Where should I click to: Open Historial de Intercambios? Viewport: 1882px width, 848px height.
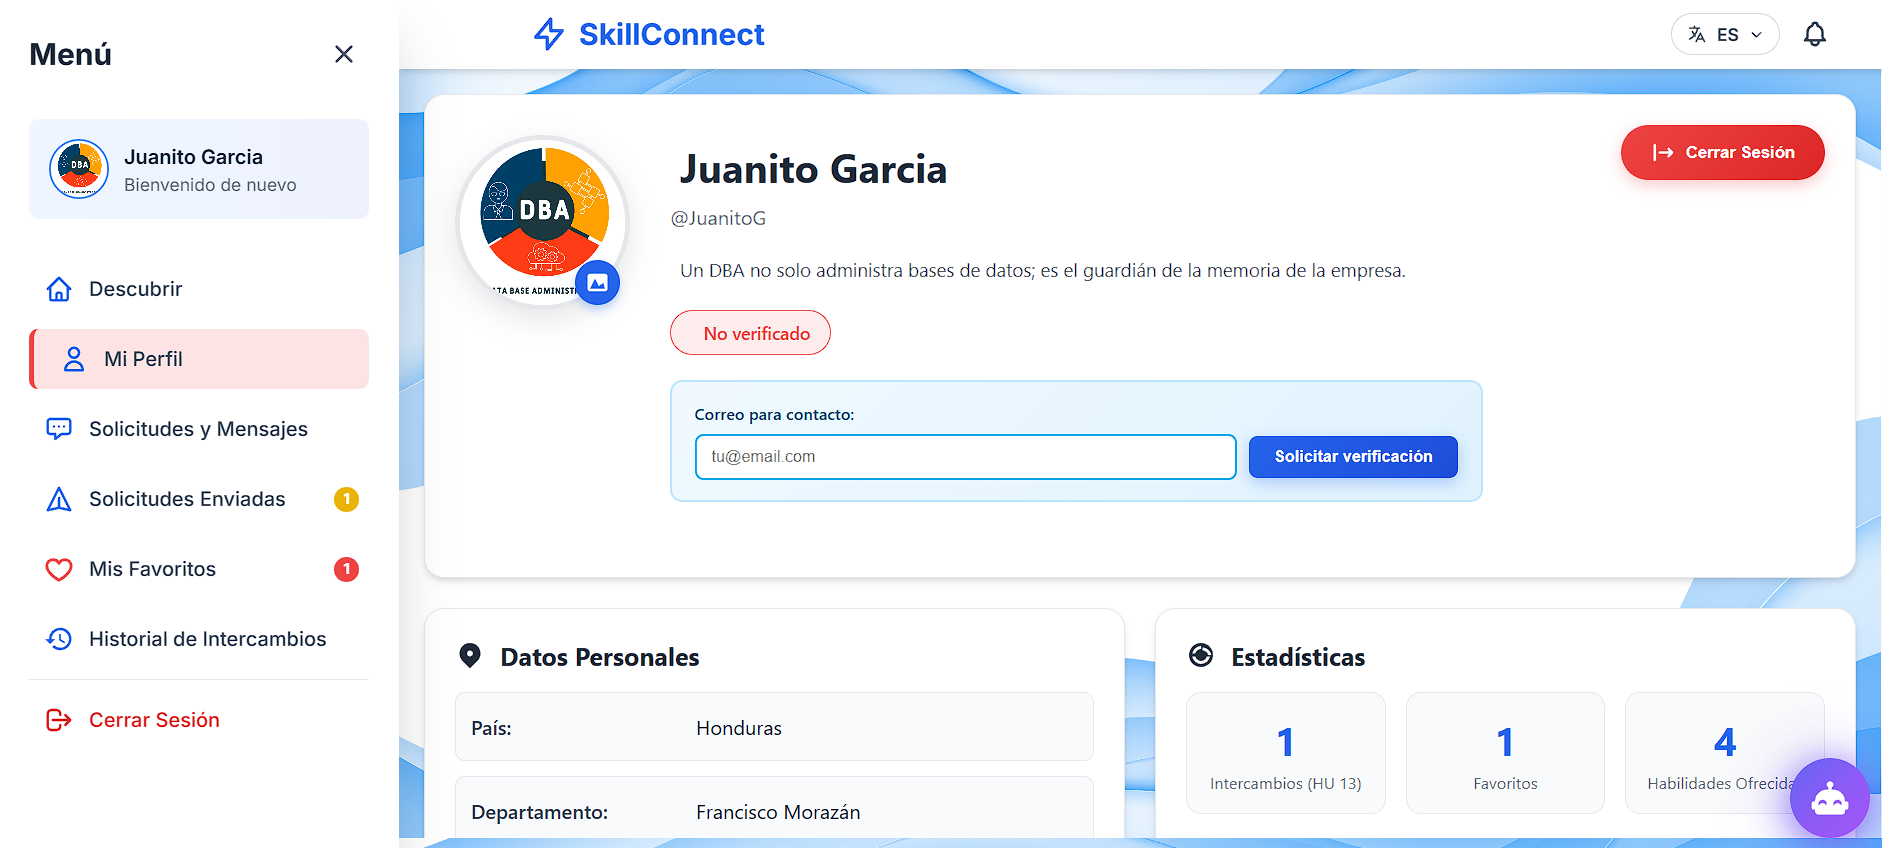199,639
